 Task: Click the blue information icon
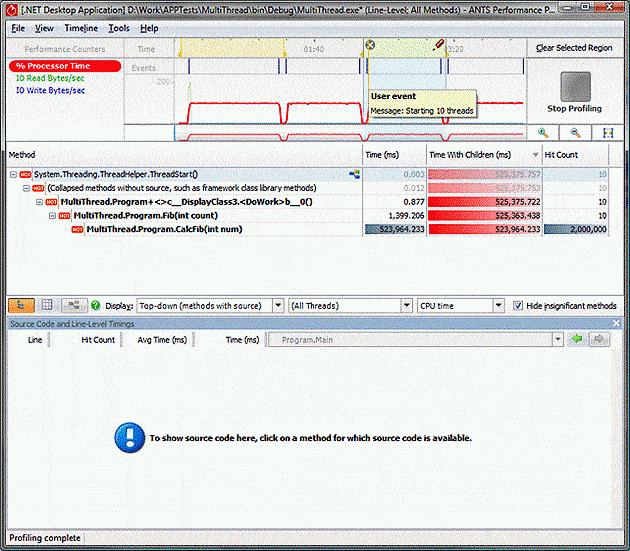tap(129, 438)
